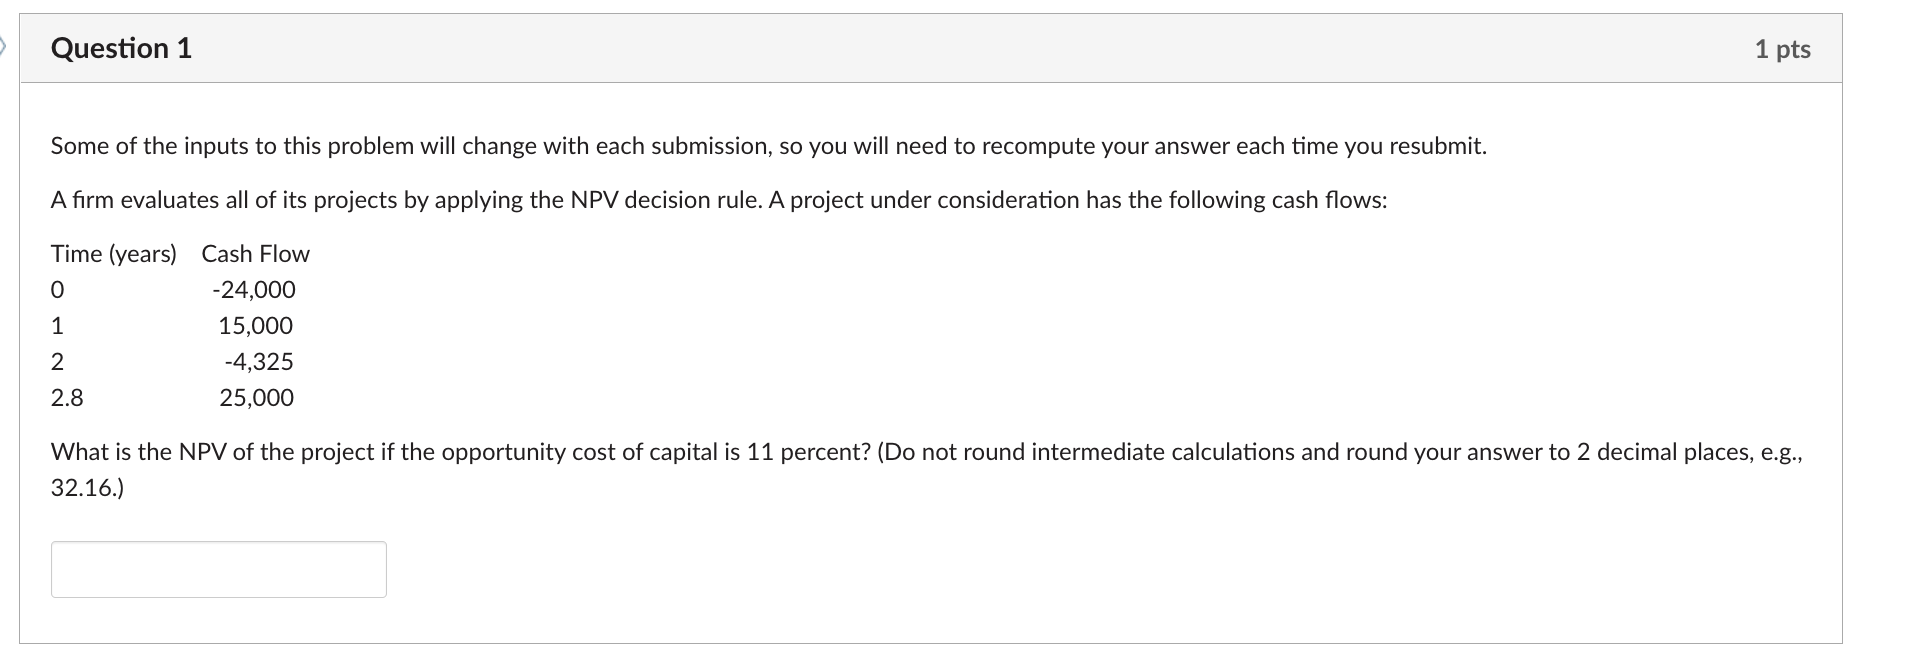Screen dimensions: 1910x672
Task: Click inside the NPV answer input box
Action: click(218, 568)
